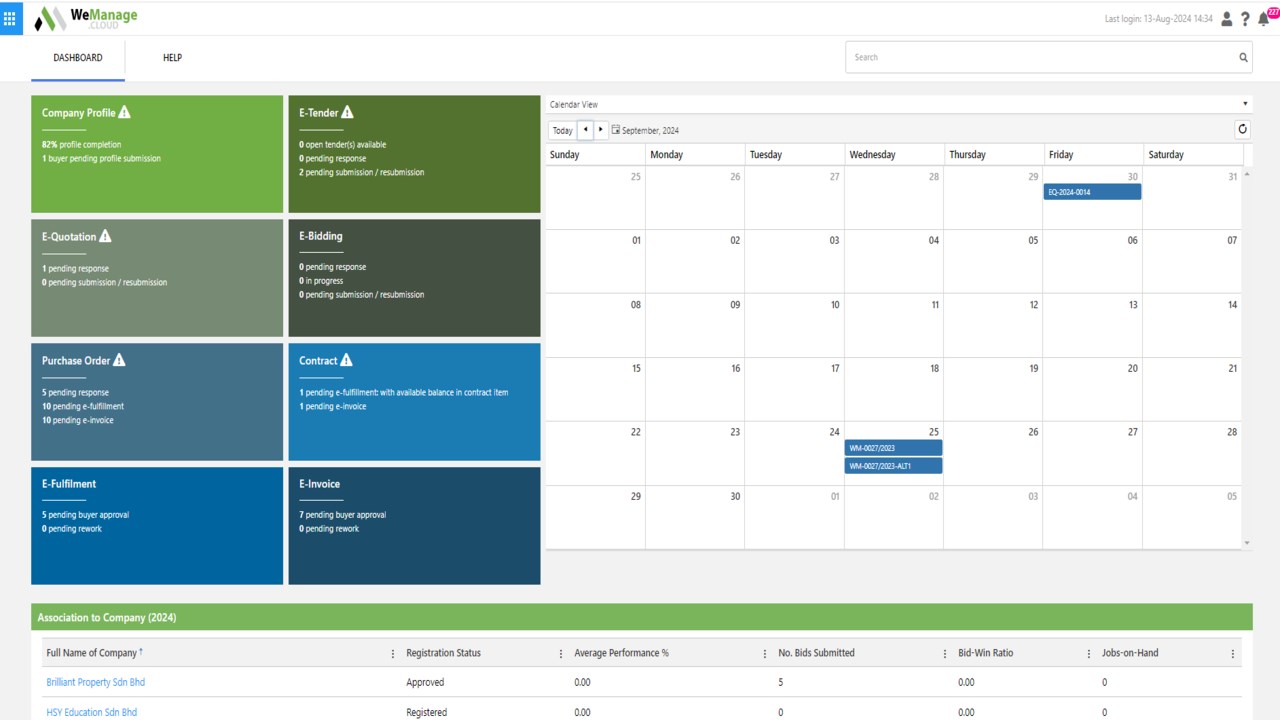Open the WM-0027/2023-ALT1 calendar event
This screenshot has height=720, width=1280.
click(x=893, y=466)
